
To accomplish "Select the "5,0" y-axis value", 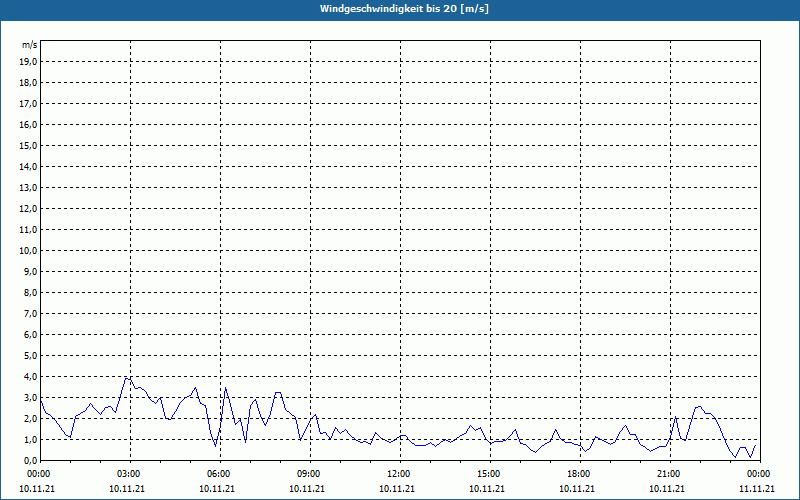I will tap(31, 356).
